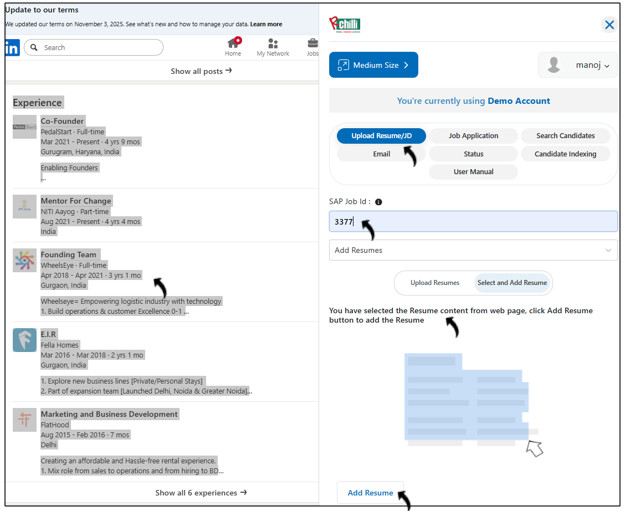Select the Select and Add Resume option
This screenshot has width=627, height=511.
512,283
